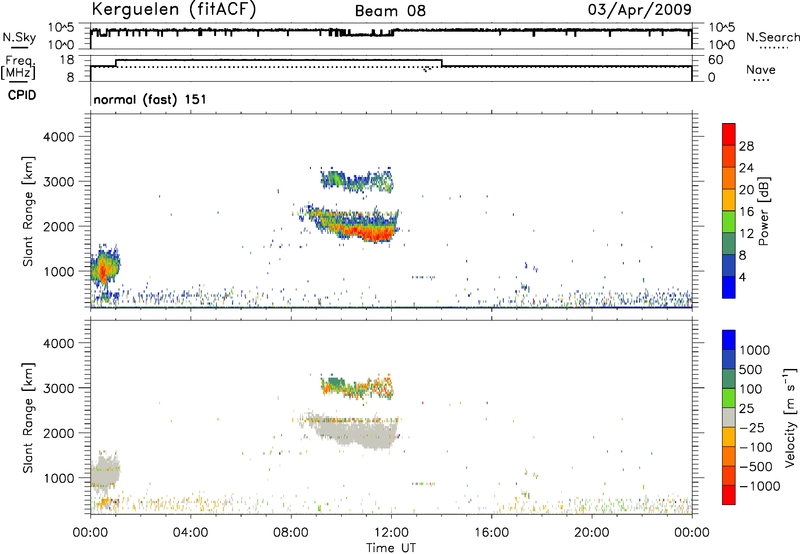Click the -25 tick on Velocity colorbar
The height and width of the screenshot is (554, 800).
point(752,427)
